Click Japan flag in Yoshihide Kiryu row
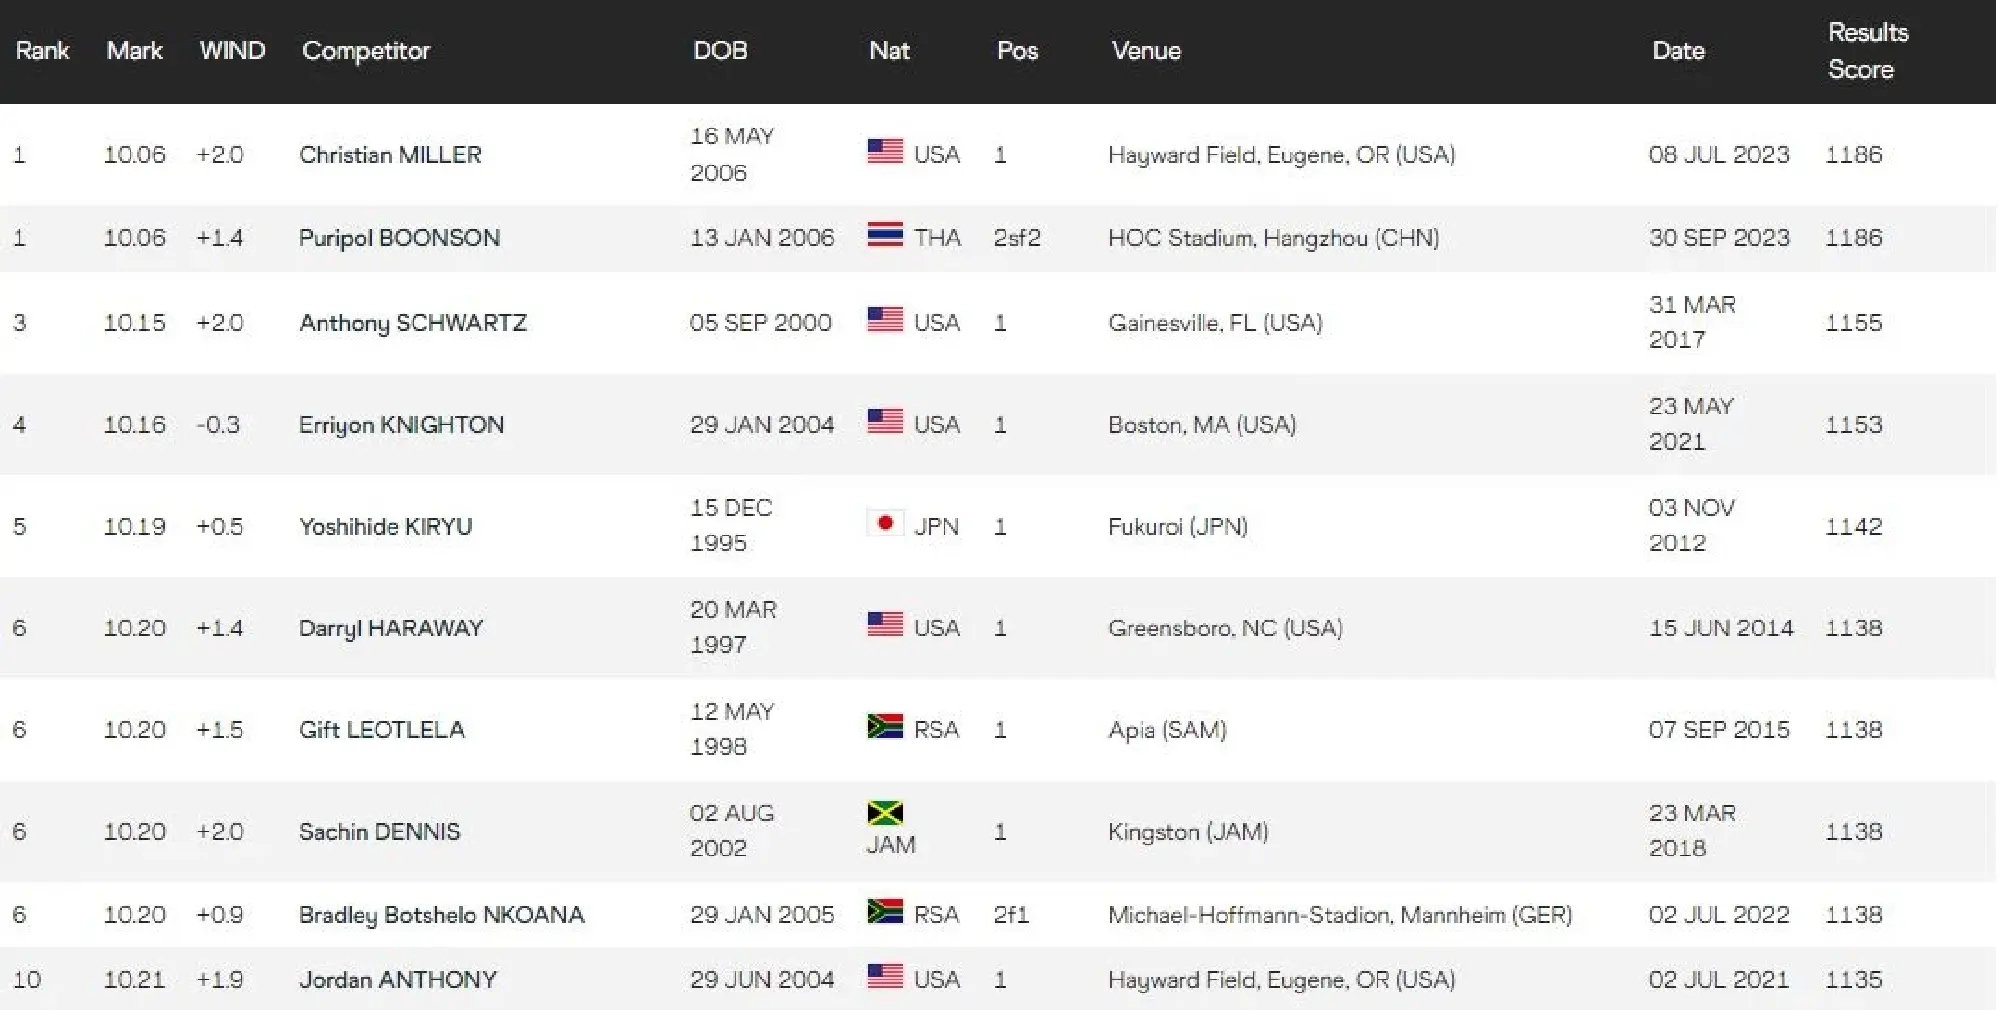 coord(885,523)
